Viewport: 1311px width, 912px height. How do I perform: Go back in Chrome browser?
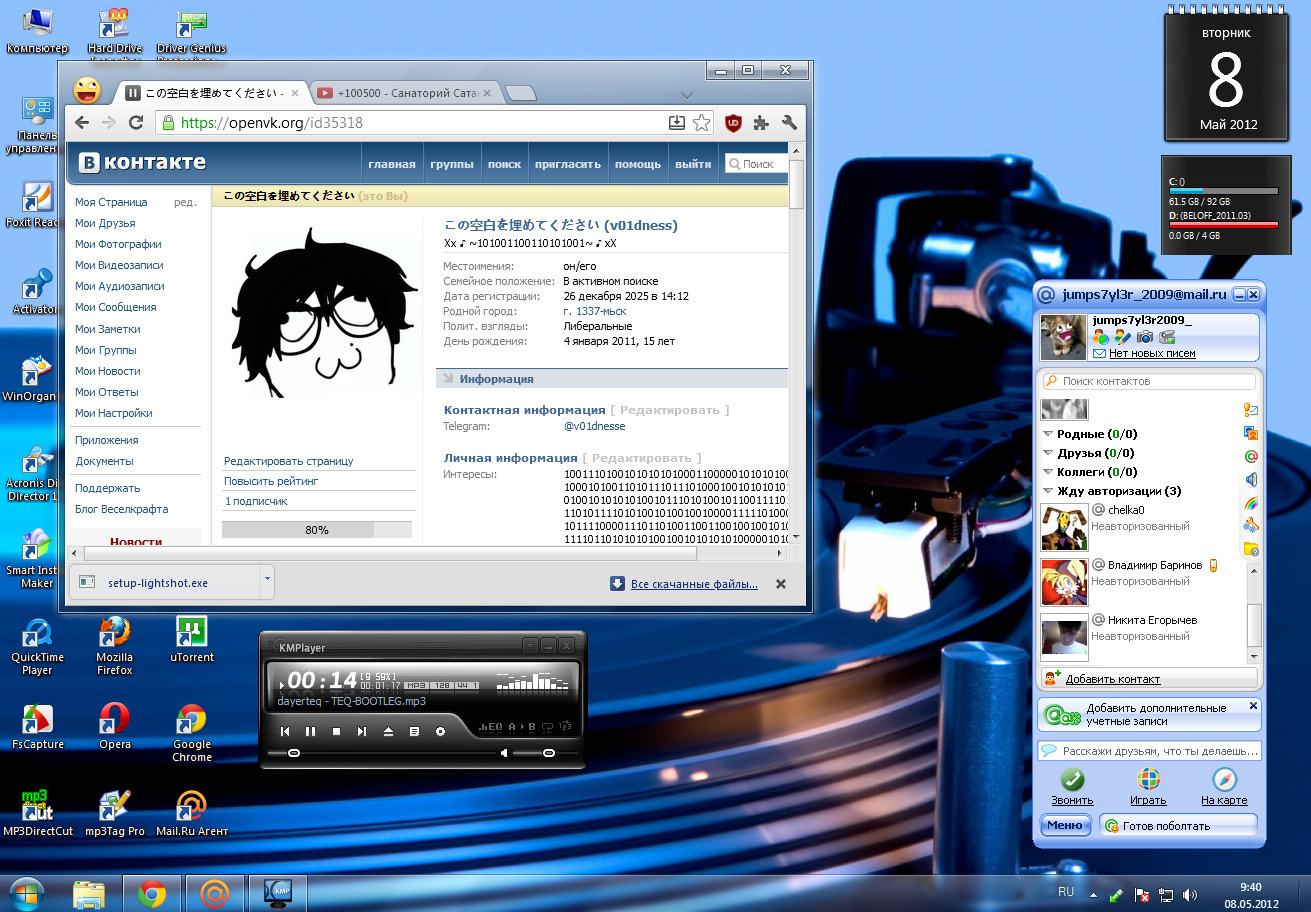84,123
